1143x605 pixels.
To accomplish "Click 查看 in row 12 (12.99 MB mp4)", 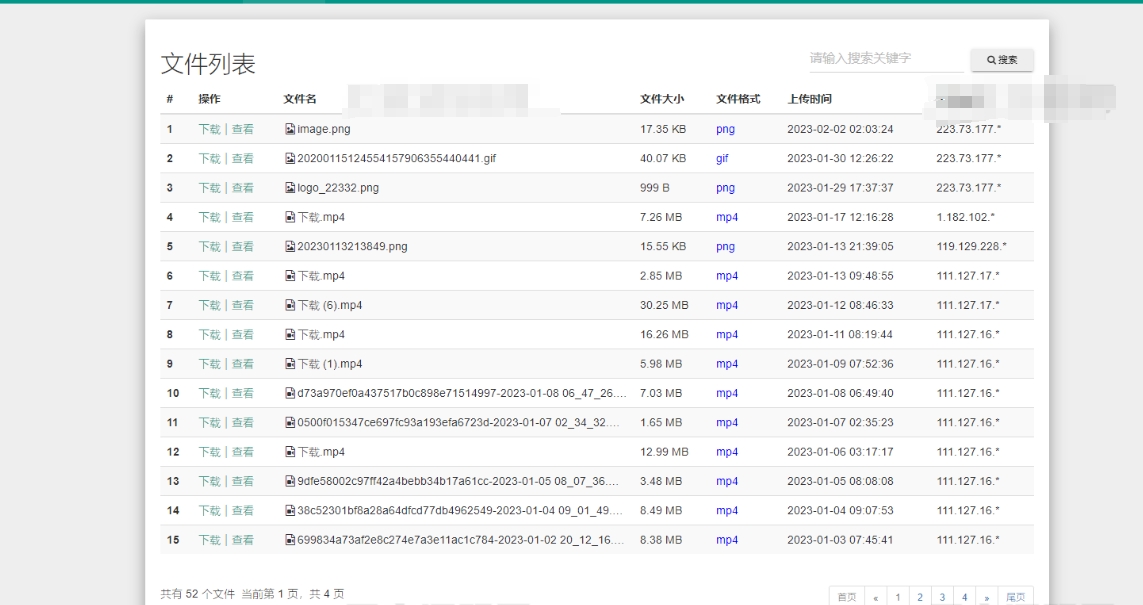I will 243,452.
